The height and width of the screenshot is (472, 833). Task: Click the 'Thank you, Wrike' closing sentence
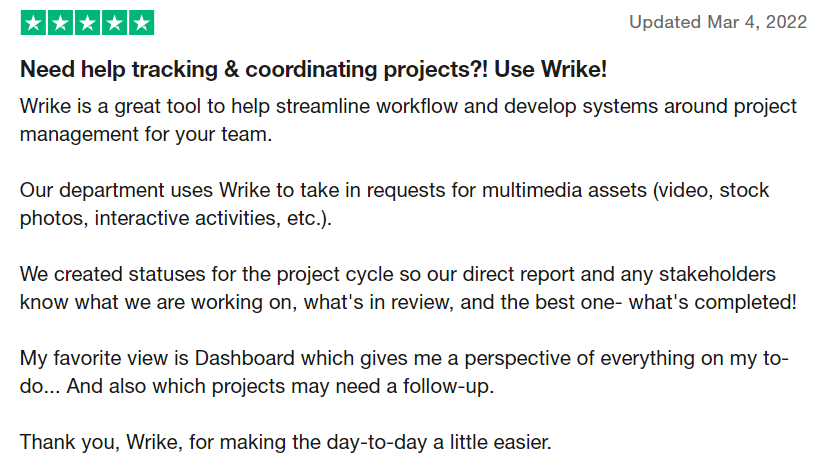click(286, 442)
